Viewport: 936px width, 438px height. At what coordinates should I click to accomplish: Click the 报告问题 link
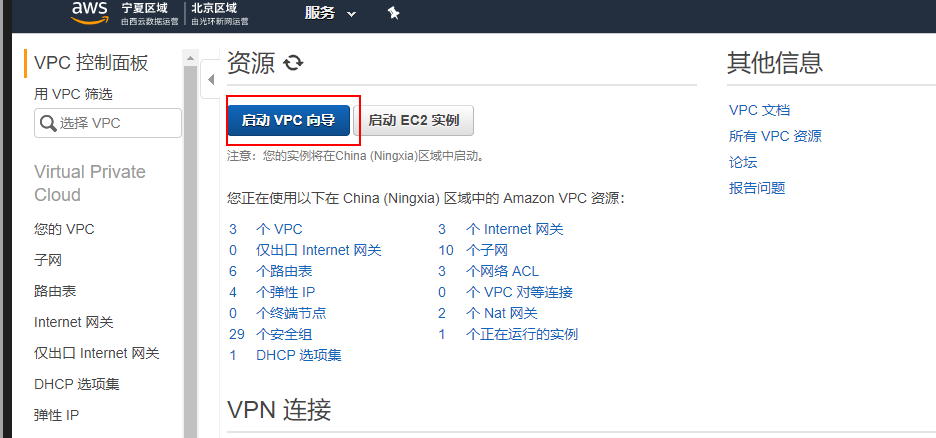(x=757, y=188)
